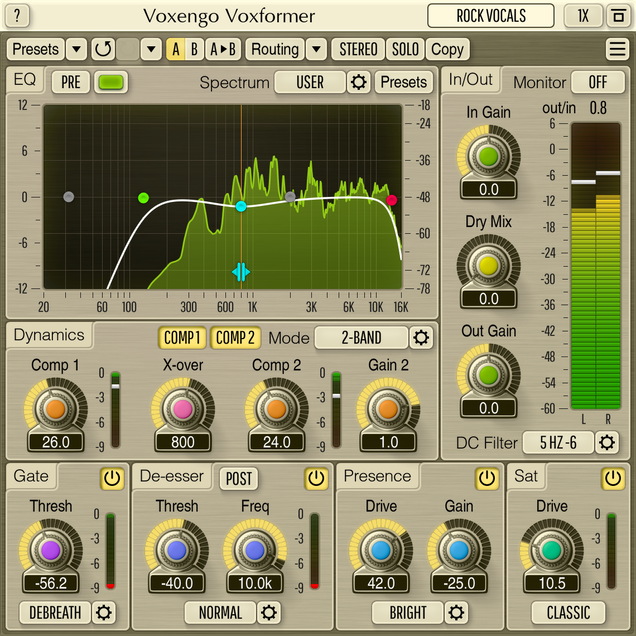Click the 1X oversampling button

point(583,16)
